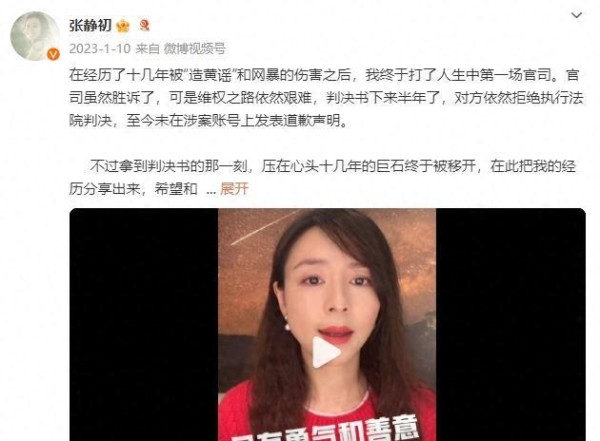
Task: Click the right black letterbox of video
Action: click(510, 325)
